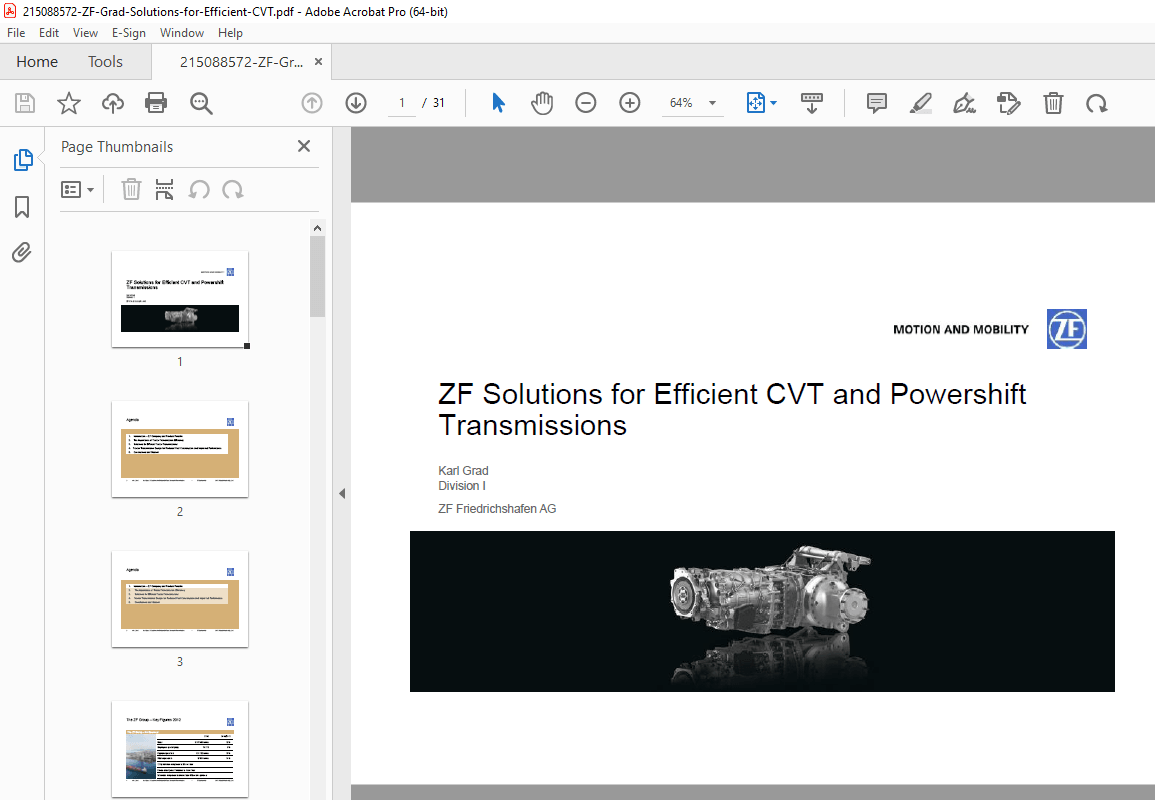This screenshot has height=800, width=1155.
Task: Click the Search document magnifier icon
Action: coord(200,103)
